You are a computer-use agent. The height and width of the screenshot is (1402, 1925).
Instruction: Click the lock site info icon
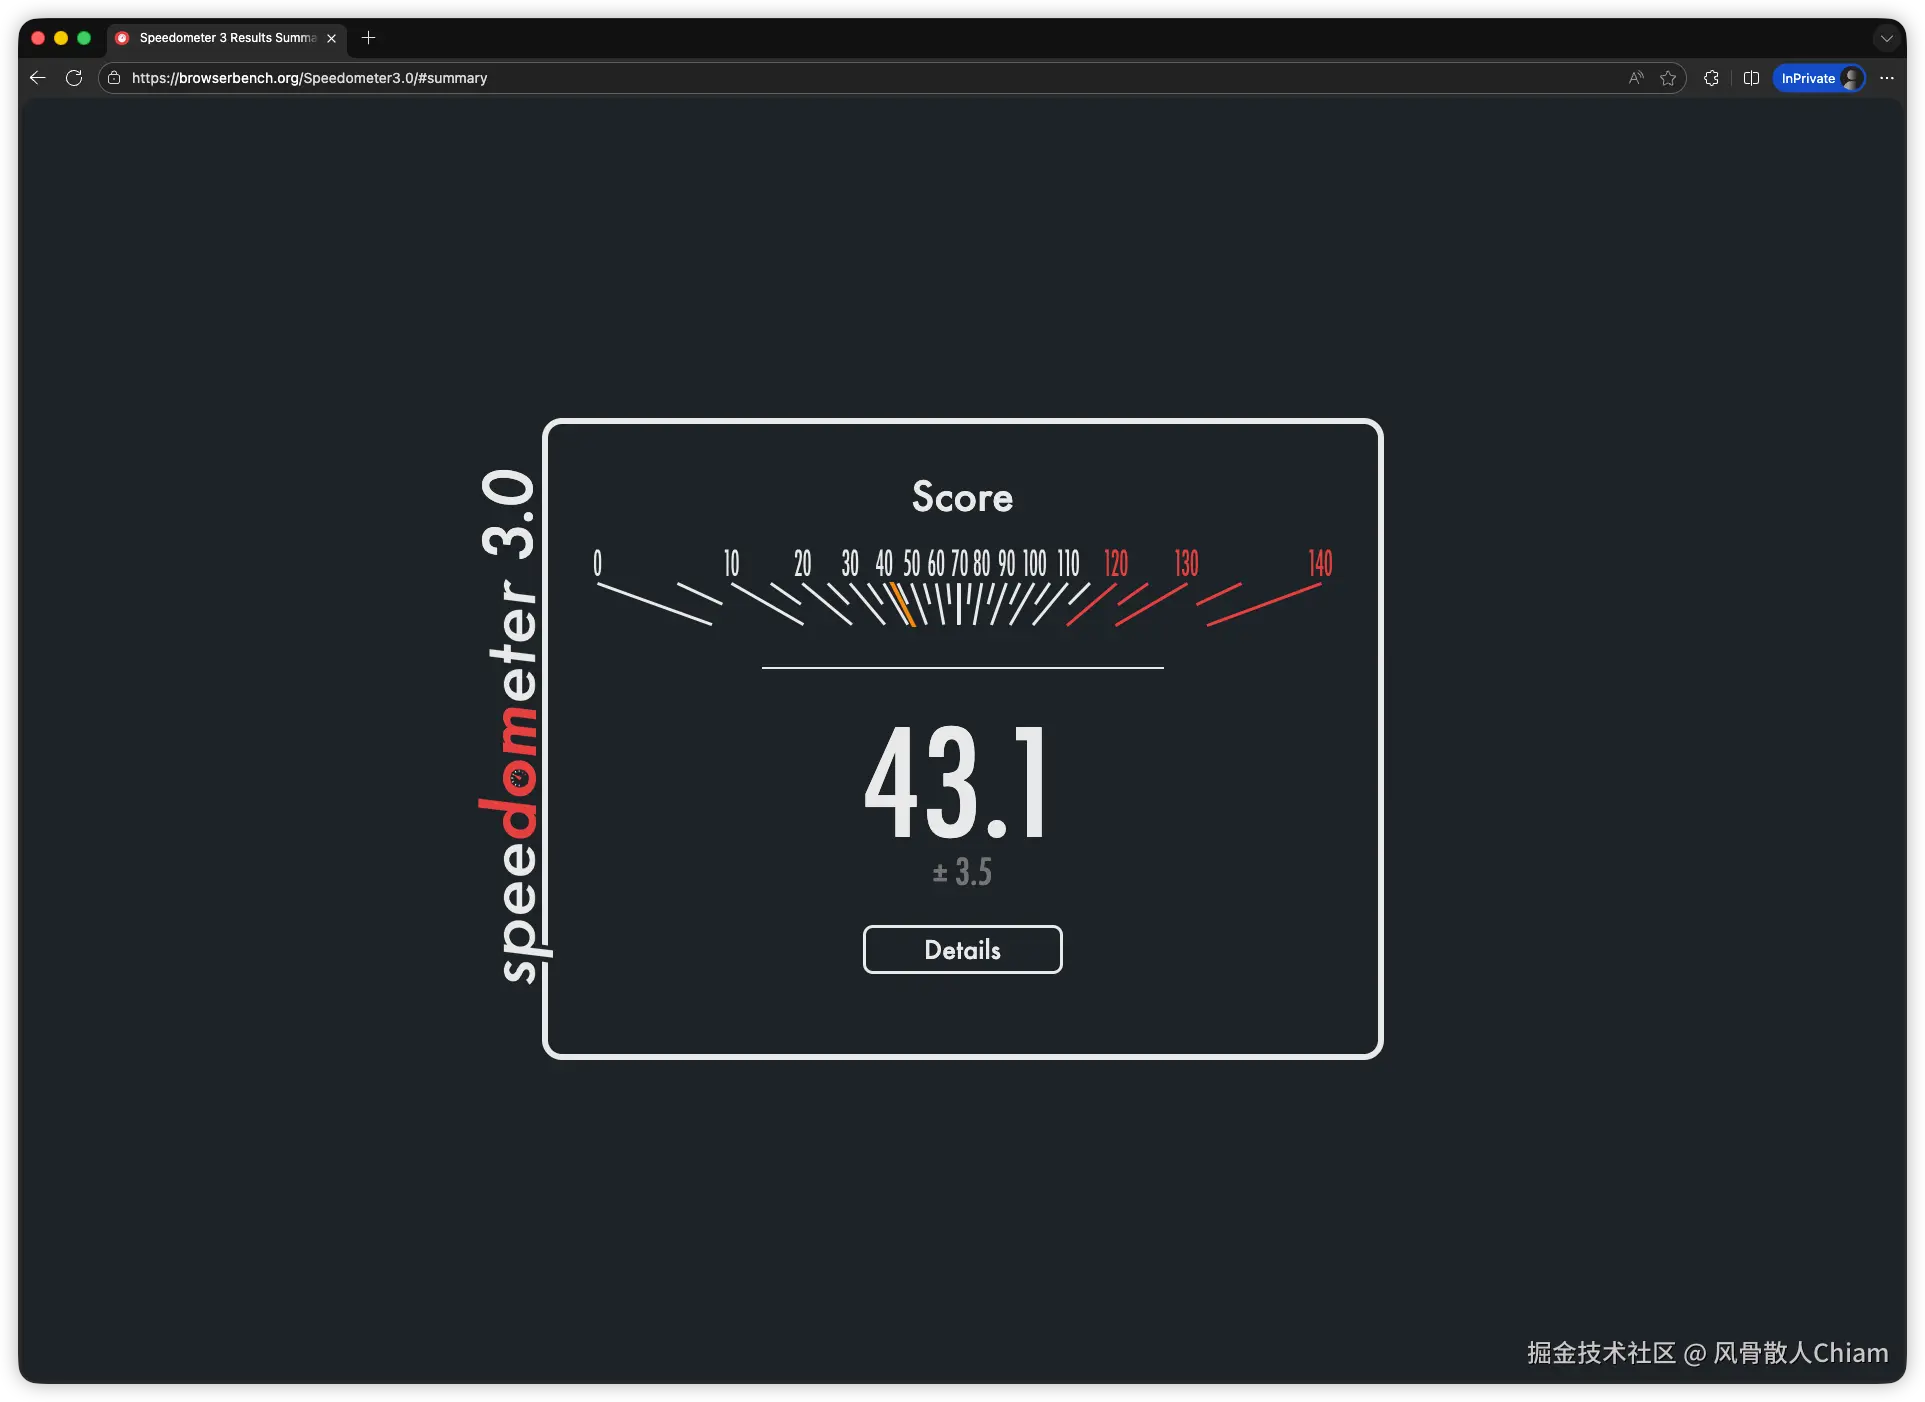[x=114, y=78]
